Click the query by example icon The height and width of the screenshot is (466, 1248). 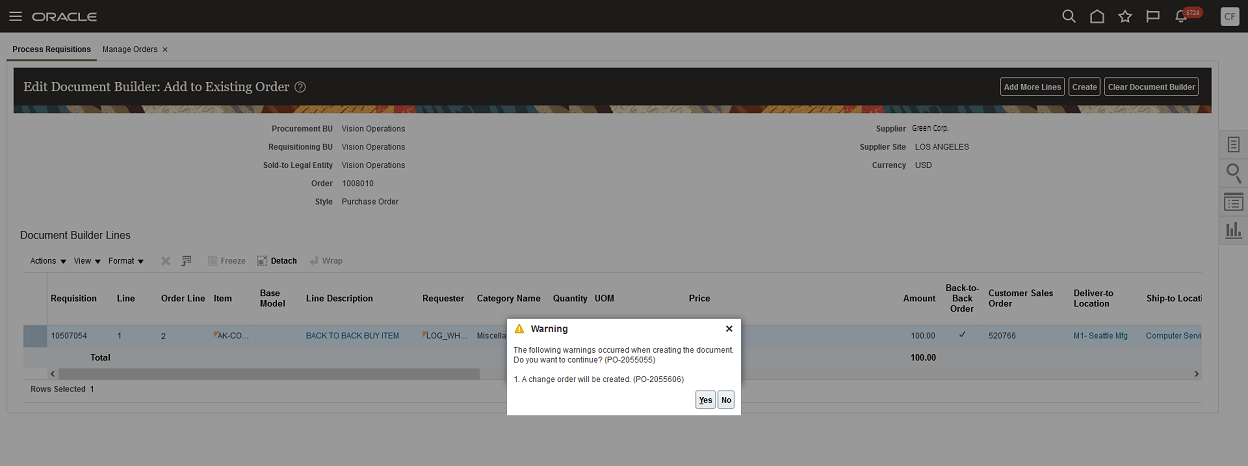coord(186,261)
